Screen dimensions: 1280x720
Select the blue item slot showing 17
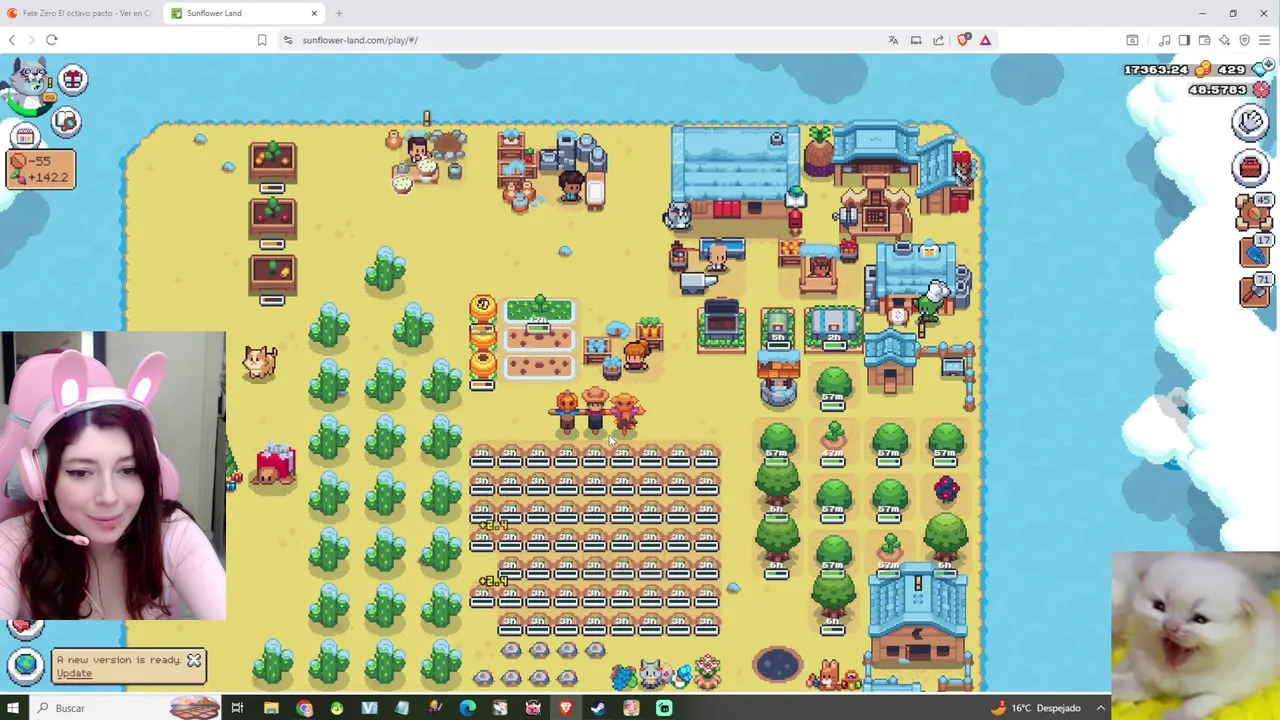click(1255, 251)
